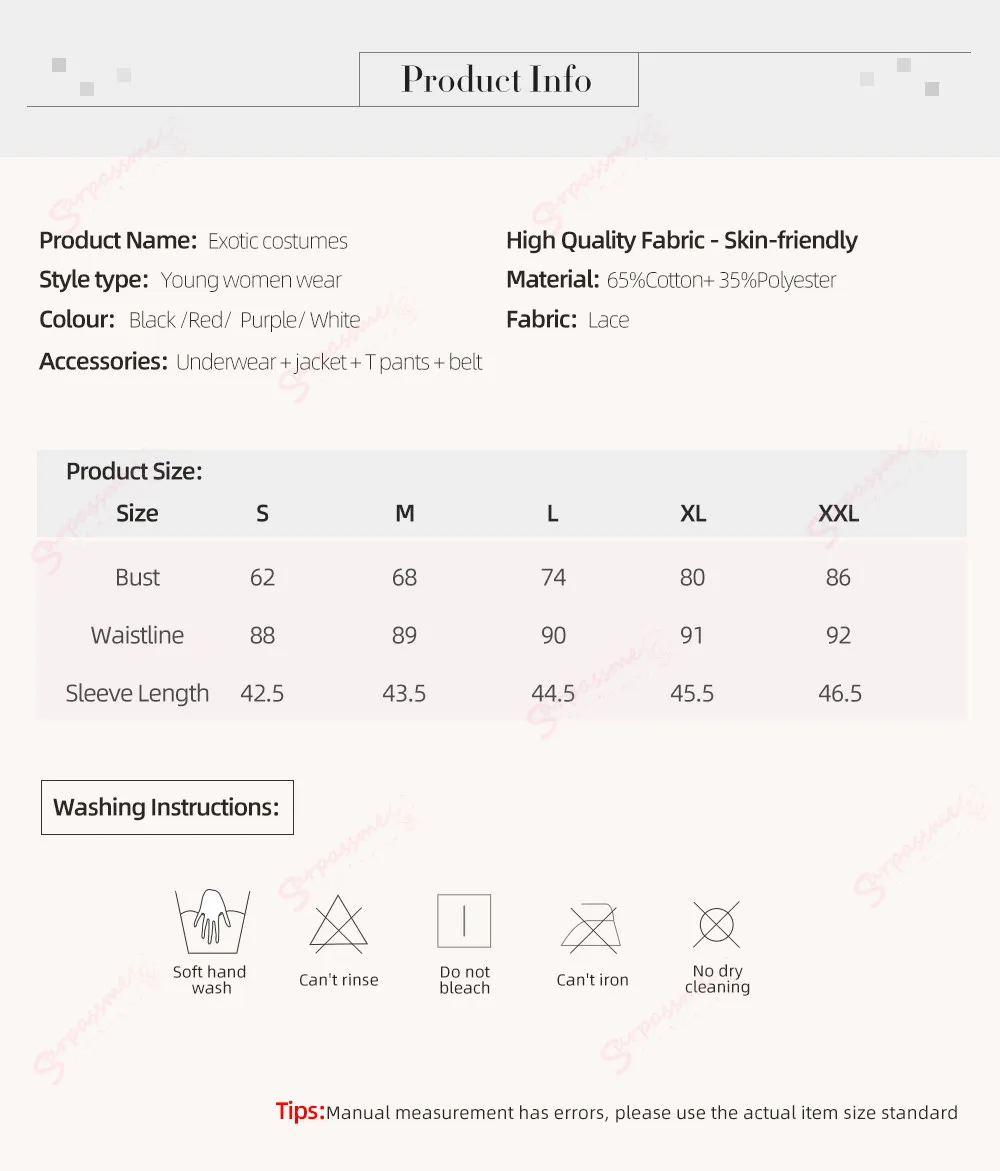Click the Washing Instructions label box
The height and width of the screenshot is (1171, 1000).
(167, 807)
